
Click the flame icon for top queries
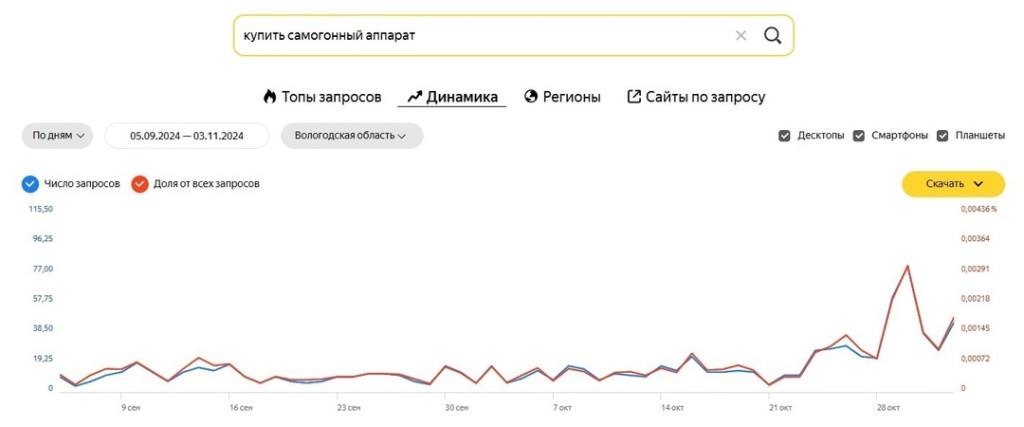click(270, 97)
